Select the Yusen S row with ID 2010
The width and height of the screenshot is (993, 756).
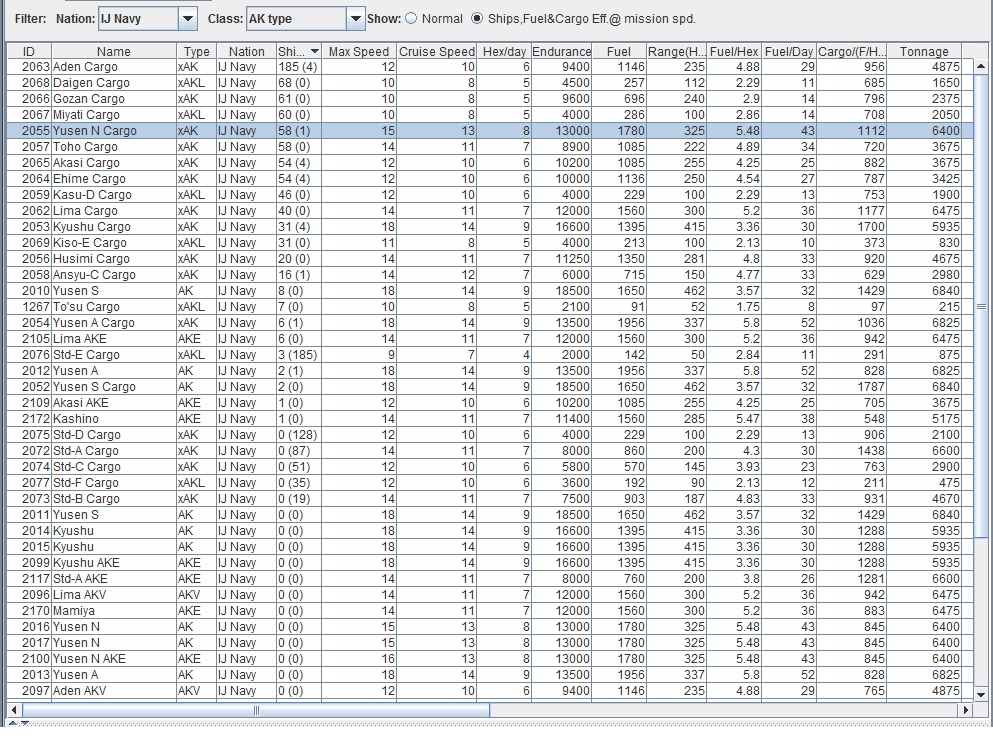coord(490,291)
